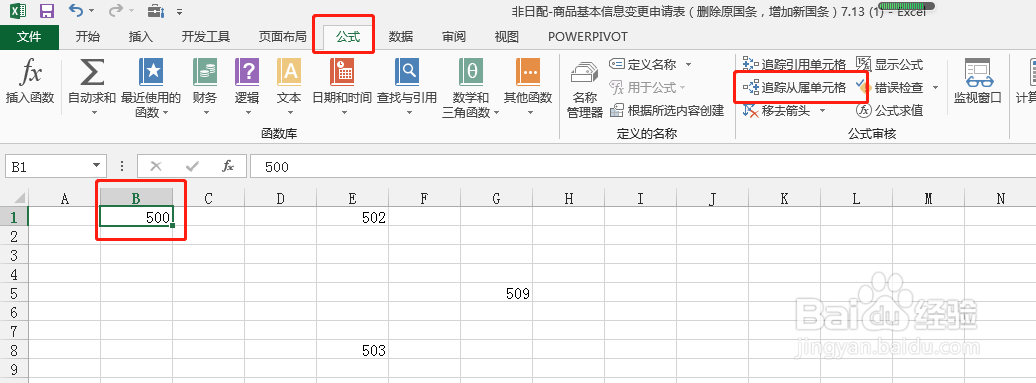The image size is (1036, 383).
Task: Open the Watch Window (监视窗口)
Action: pos(978,81)
